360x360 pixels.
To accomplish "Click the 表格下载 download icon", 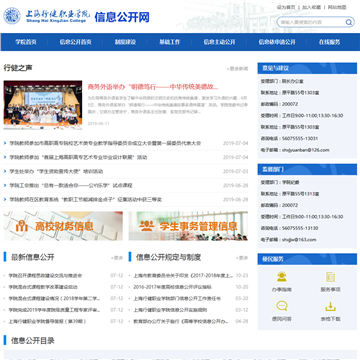I will [x=330, y=306].
